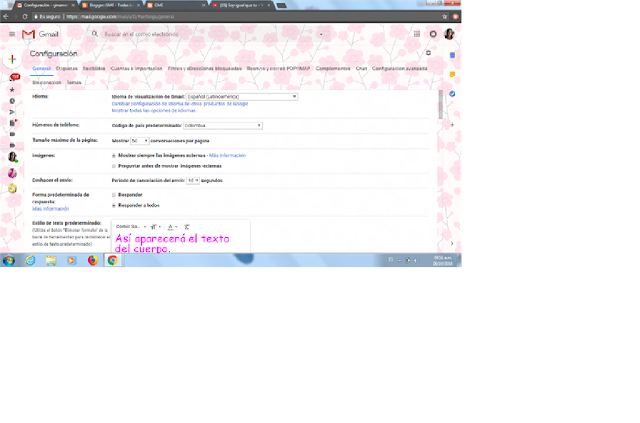The height and width of the screenshot is (423, 640).
Task: Open the Snoozed clock icon in sidebar
Action: (12, 101)
